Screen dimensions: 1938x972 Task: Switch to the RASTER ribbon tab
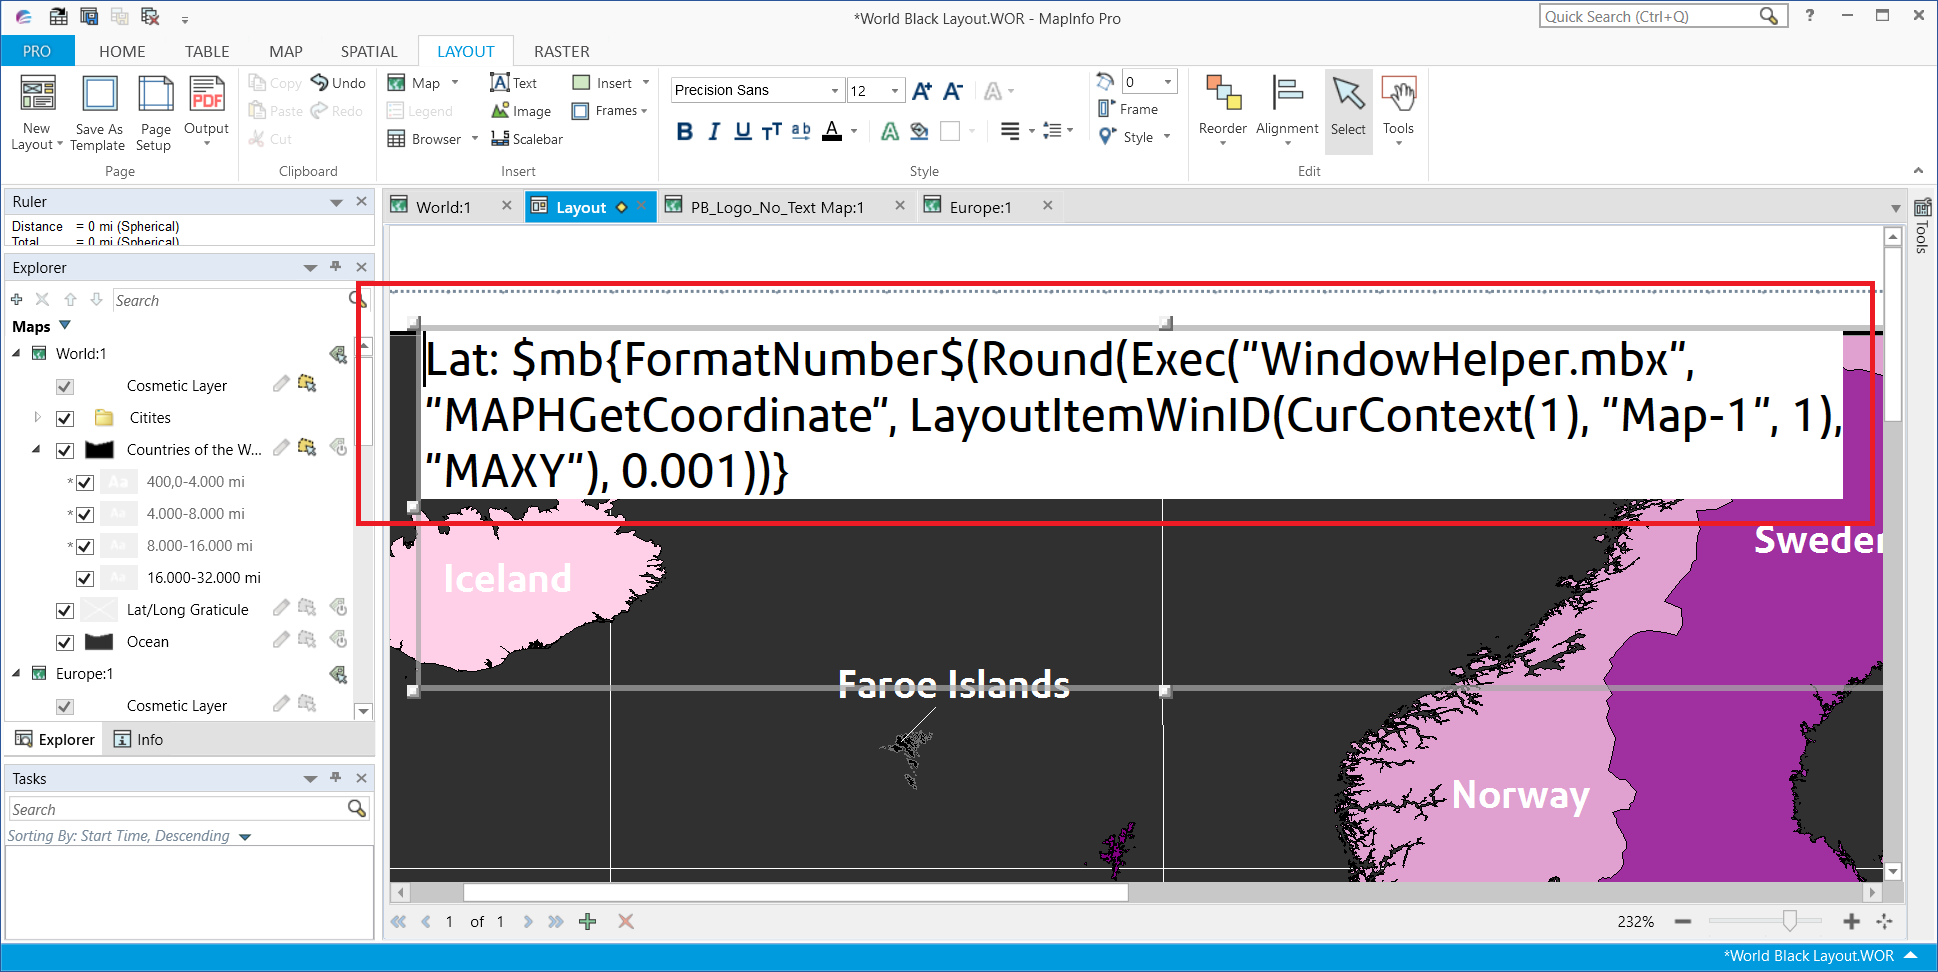coord(561,51)
